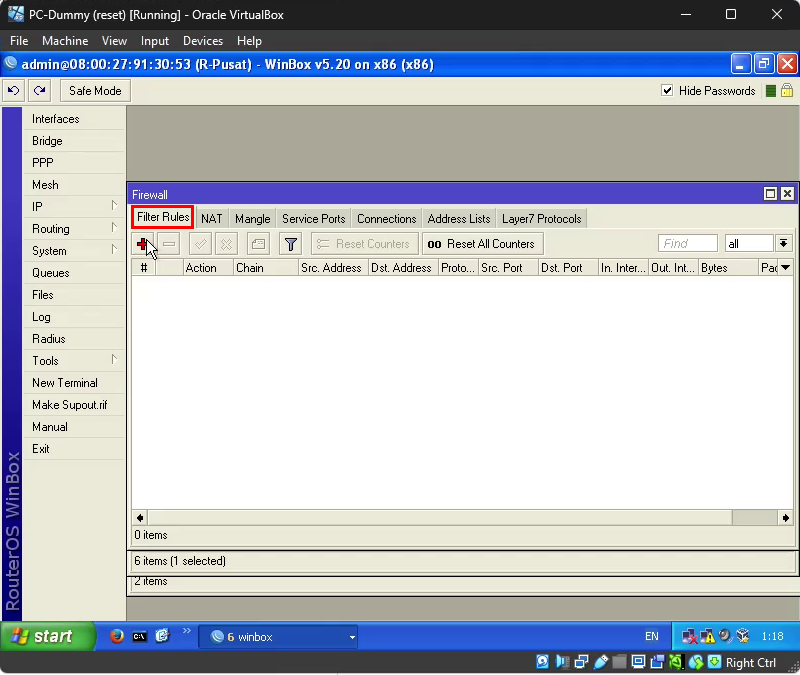Open the winbox taskbar group dropdown
The image size is (800, 675).
pos(352,637)
